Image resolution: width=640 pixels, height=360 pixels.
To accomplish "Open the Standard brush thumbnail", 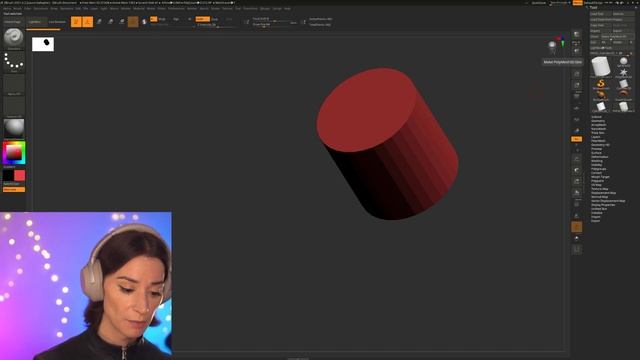I will coord(14,39).
